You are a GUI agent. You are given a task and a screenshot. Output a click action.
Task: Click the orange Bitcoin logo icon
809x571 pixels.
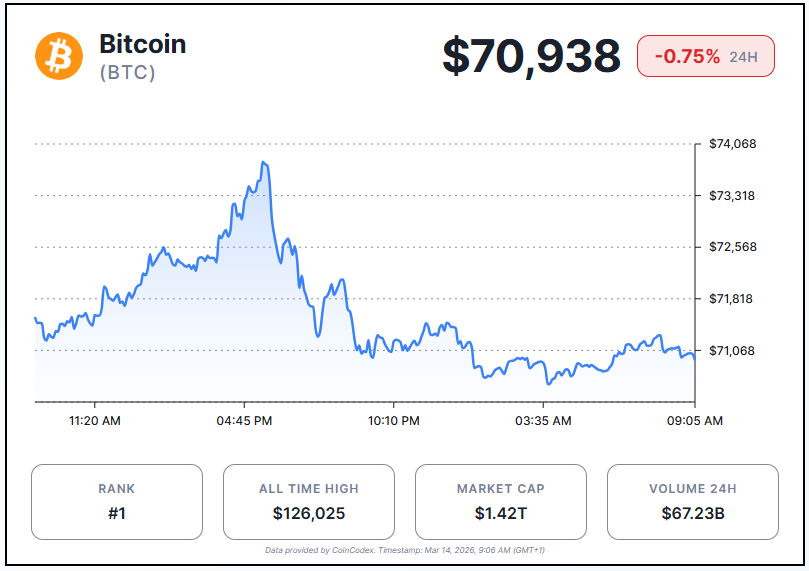(59, 55)
